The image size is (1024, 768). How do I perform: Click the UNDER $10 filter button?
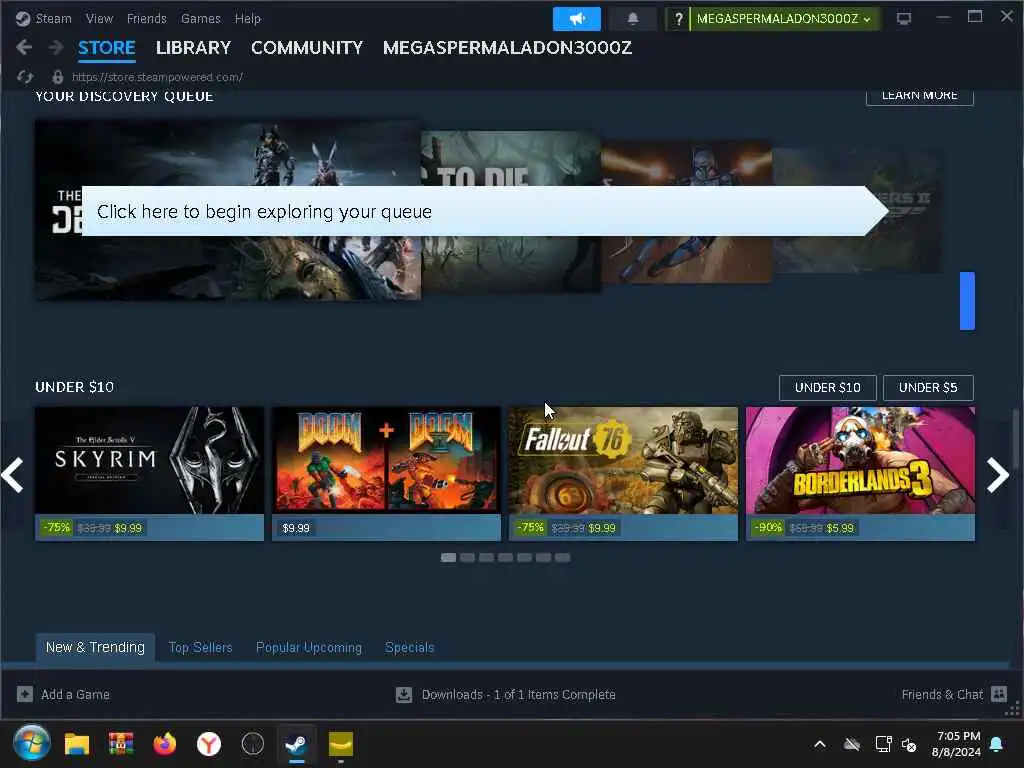pyautogui.click(x=827, y=387)
